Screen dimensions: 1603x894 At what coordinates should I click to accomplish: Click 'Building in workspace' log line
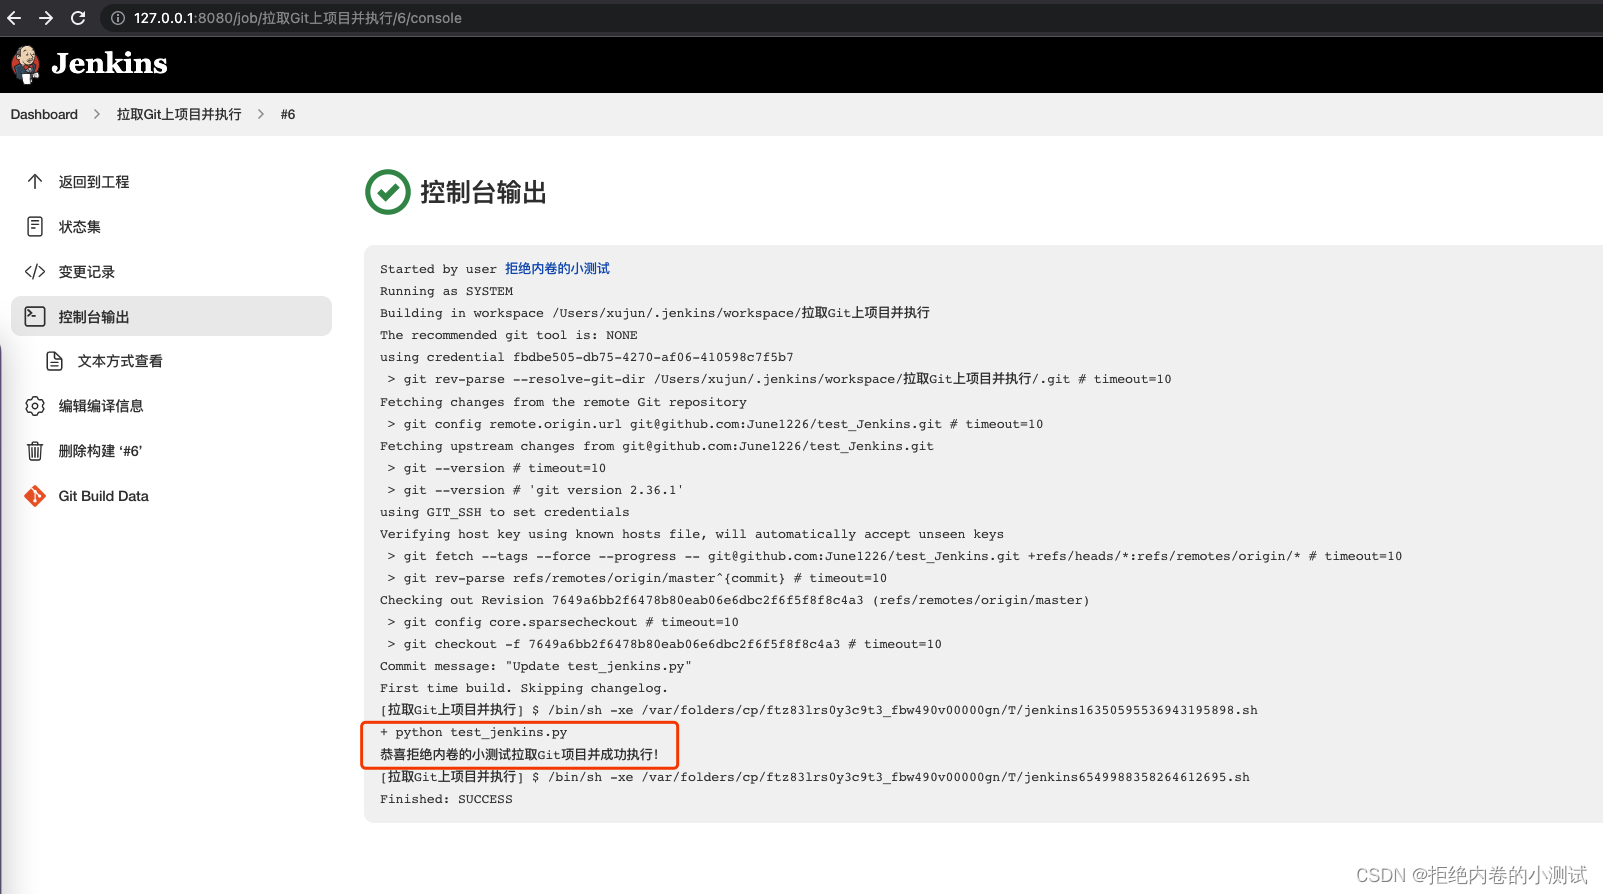[655, 313]
